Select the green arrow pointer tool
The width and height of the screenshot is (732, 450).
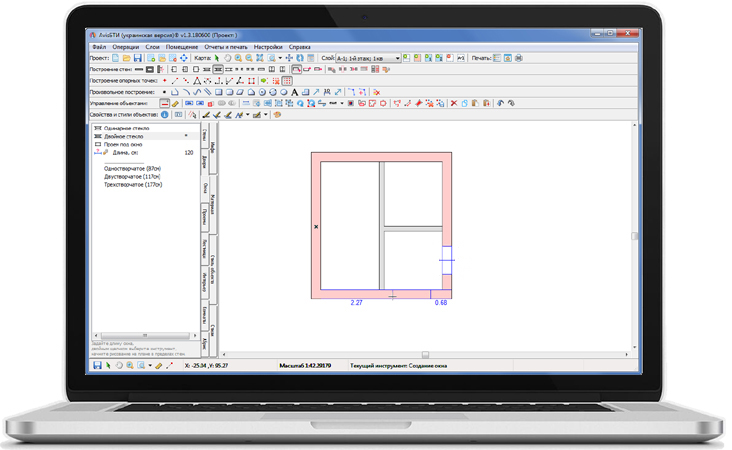pyautogui.click(x=217, y=58)
